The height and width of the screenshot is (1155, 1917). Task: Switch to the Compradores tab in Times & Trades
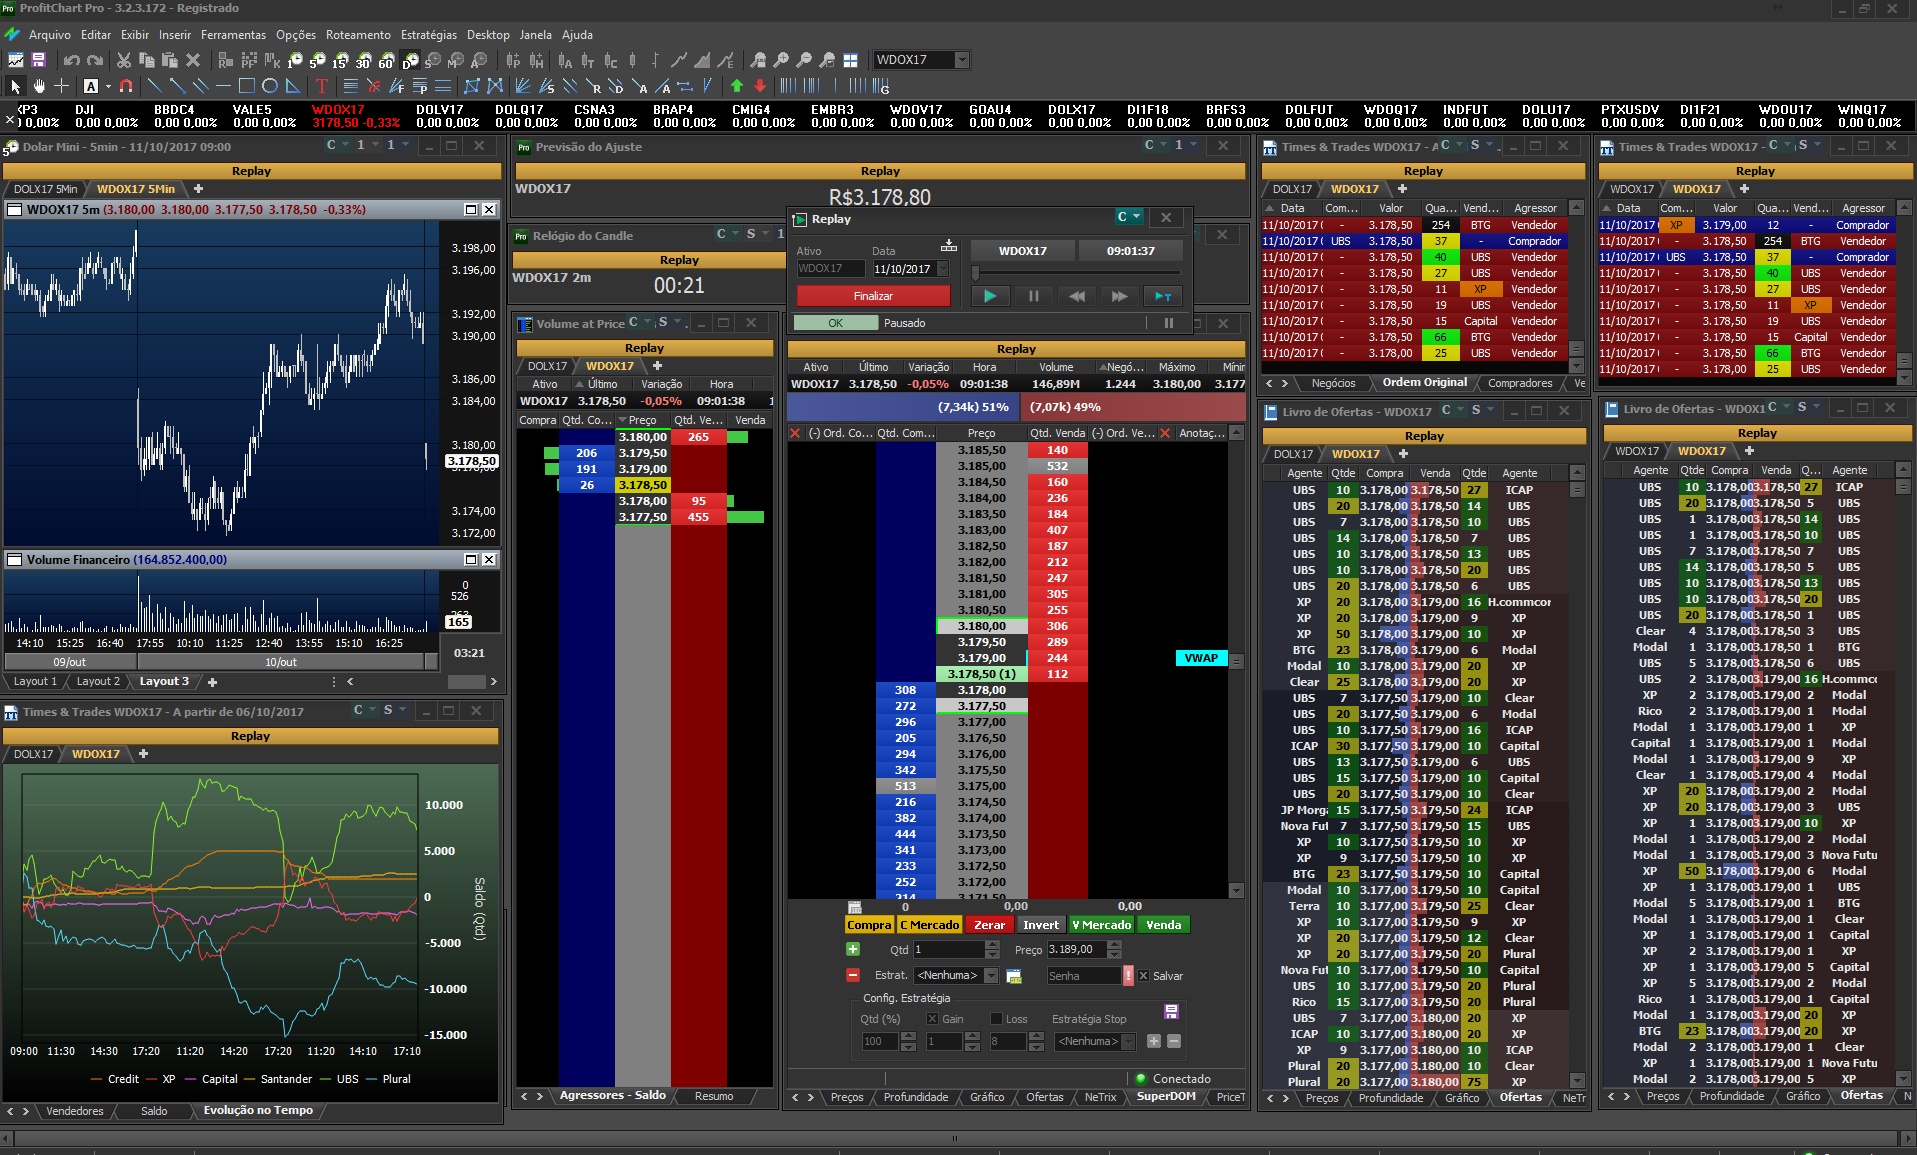(x=1520, y=383)
